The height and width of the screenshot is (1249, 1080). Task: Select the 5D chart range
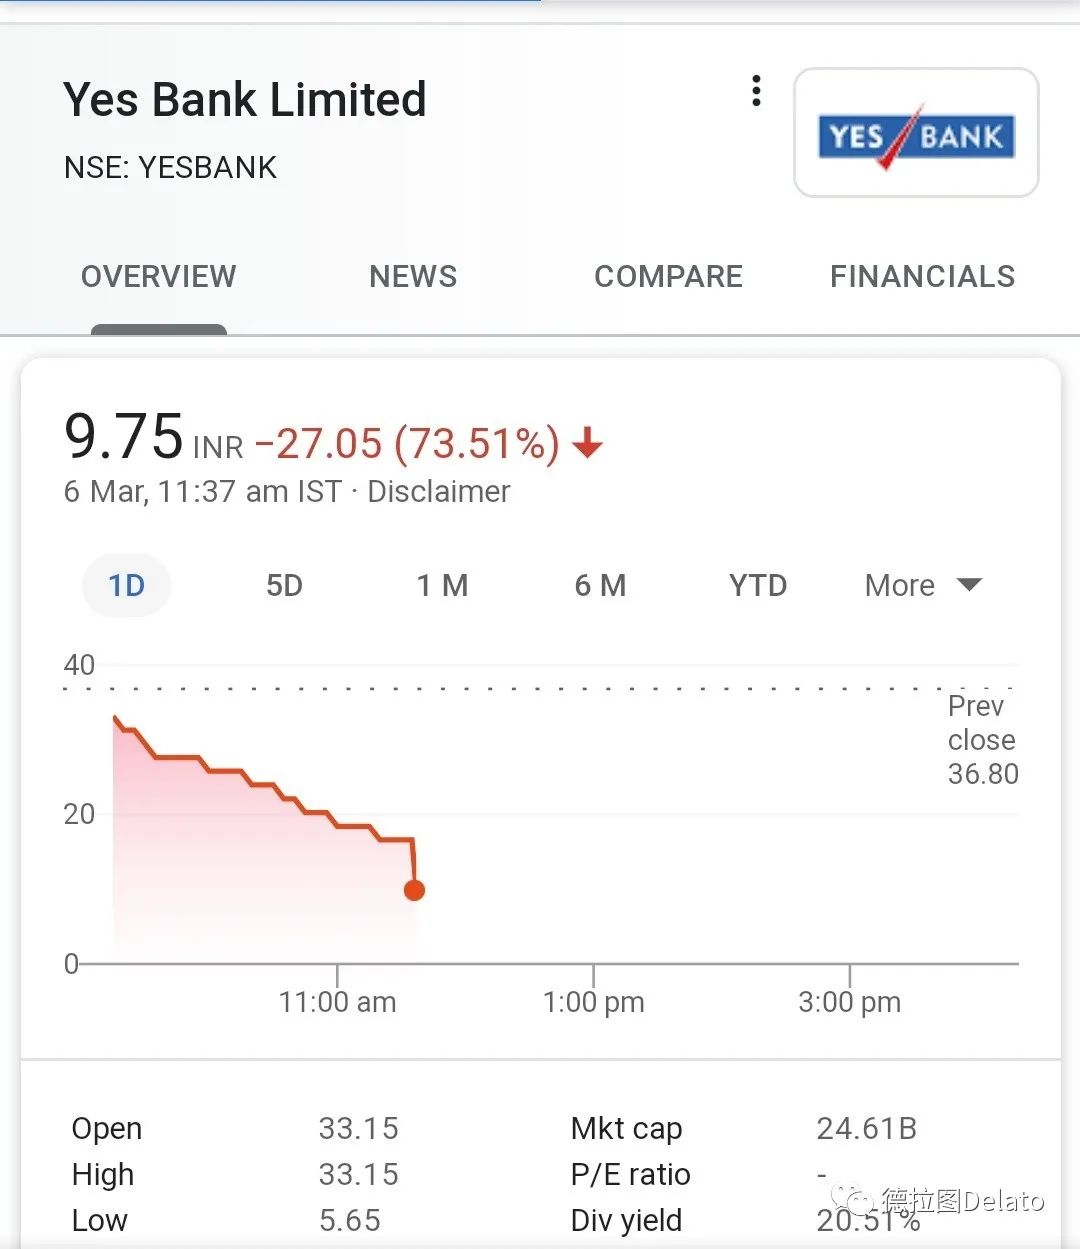[284, 585]
